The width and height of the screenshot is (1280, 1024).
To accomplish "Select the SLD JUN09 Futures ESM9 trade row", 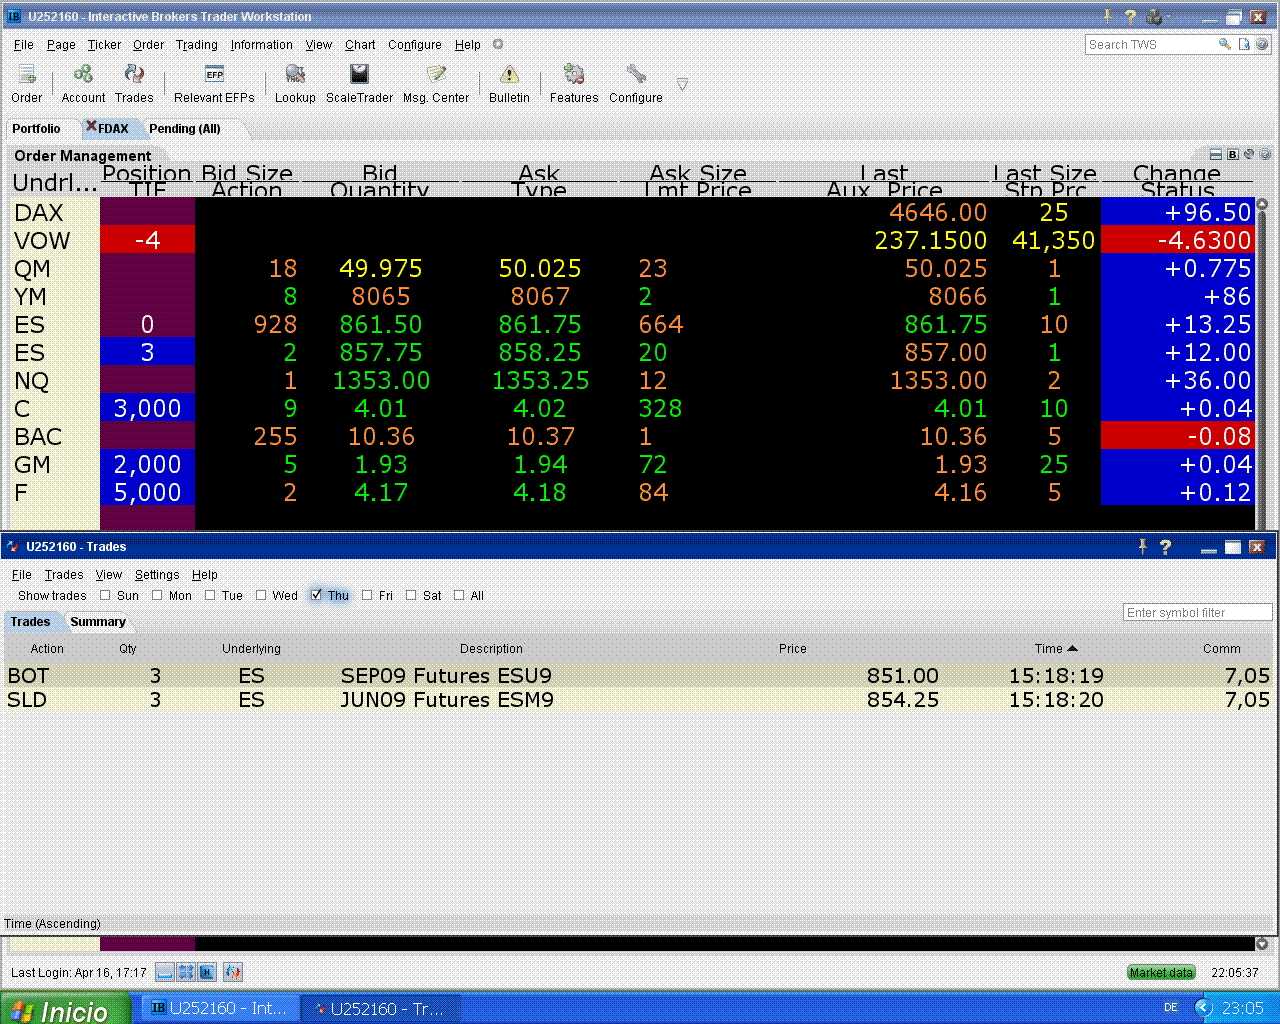I will point(638,700).
